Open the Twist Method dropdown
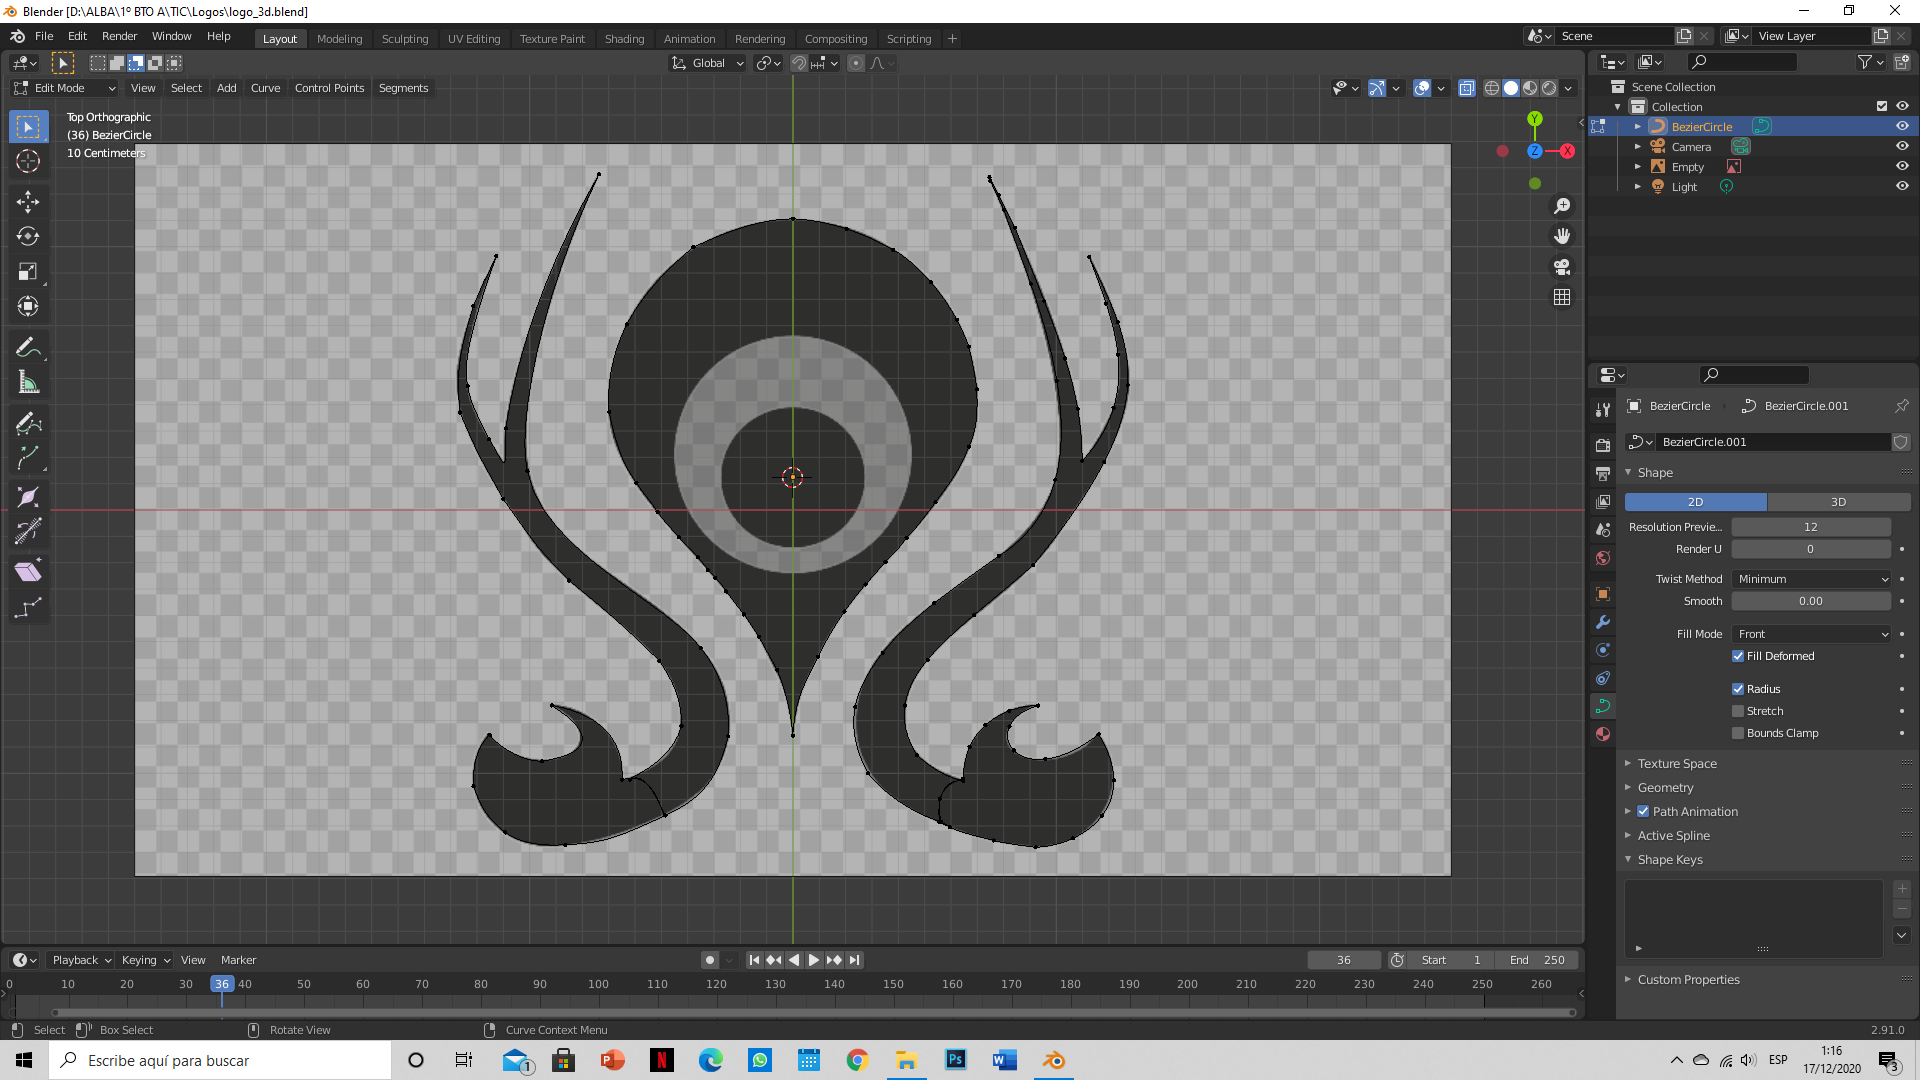The height and width of the screenshot is (1080, 1920). pos(1812,579)
